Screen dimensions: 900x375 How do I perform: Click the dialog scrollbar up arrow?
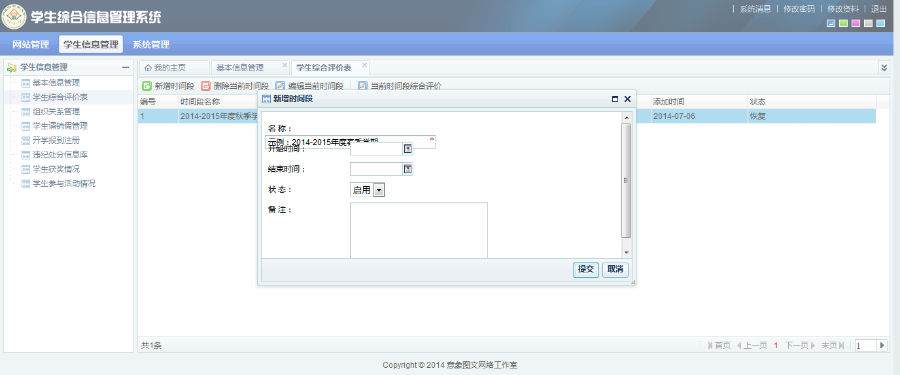[x=627, y=117]
